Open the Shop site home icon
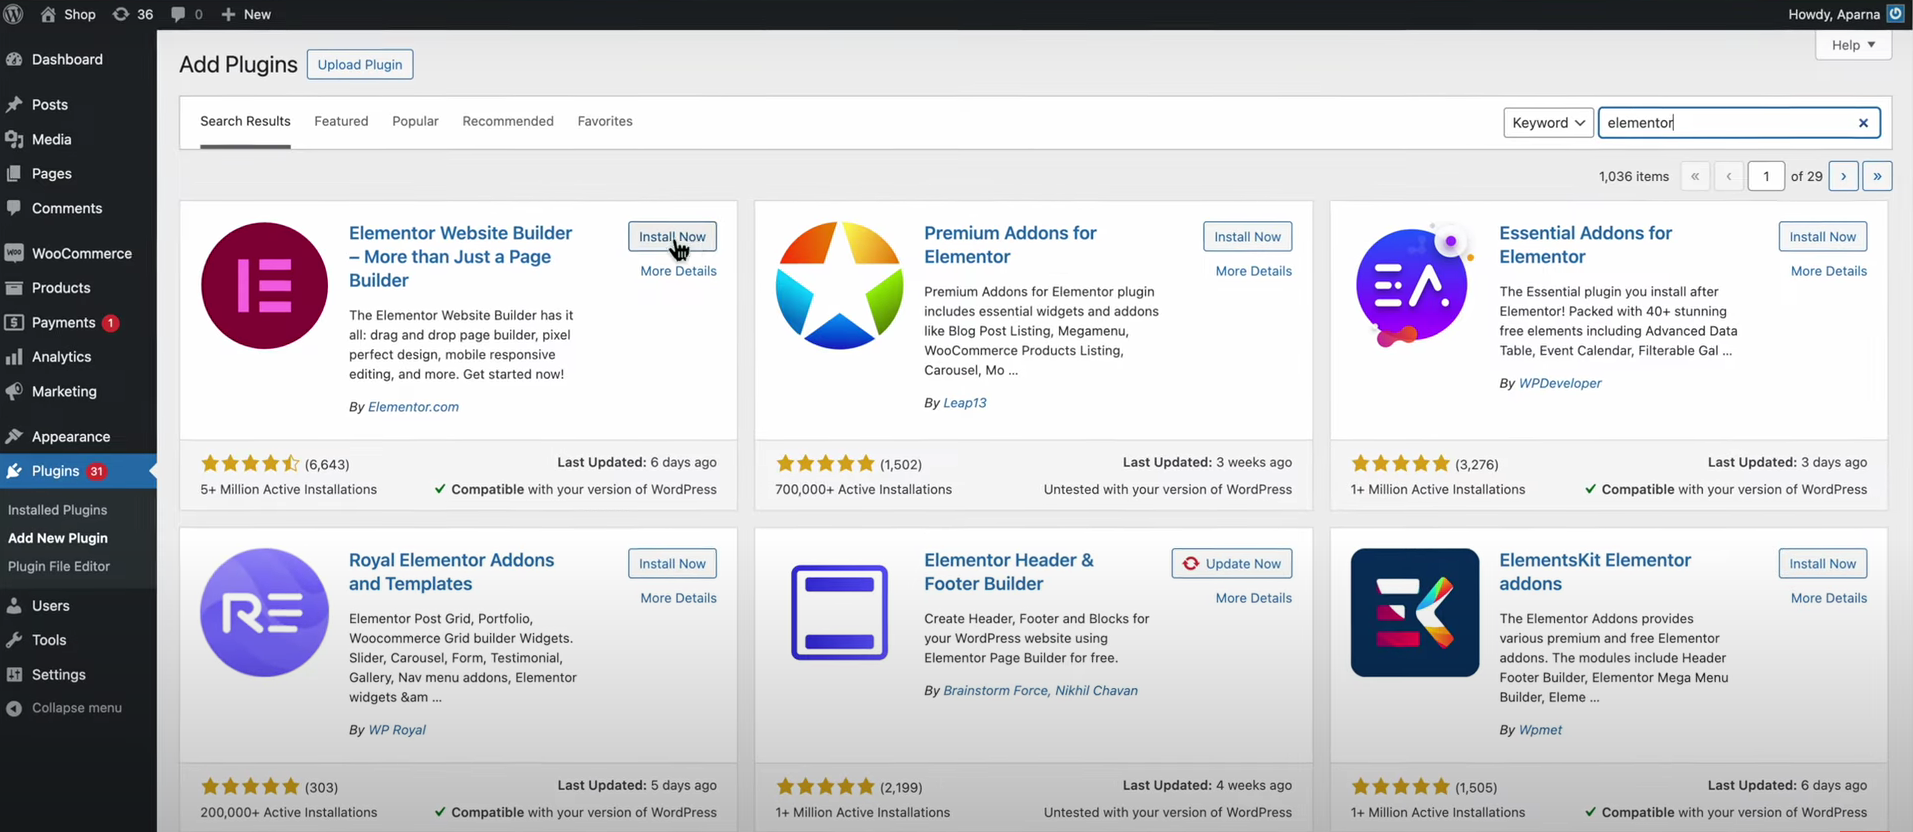This screenshot has height=832, width=1913. pyautogui.click(x=48, y=14)
